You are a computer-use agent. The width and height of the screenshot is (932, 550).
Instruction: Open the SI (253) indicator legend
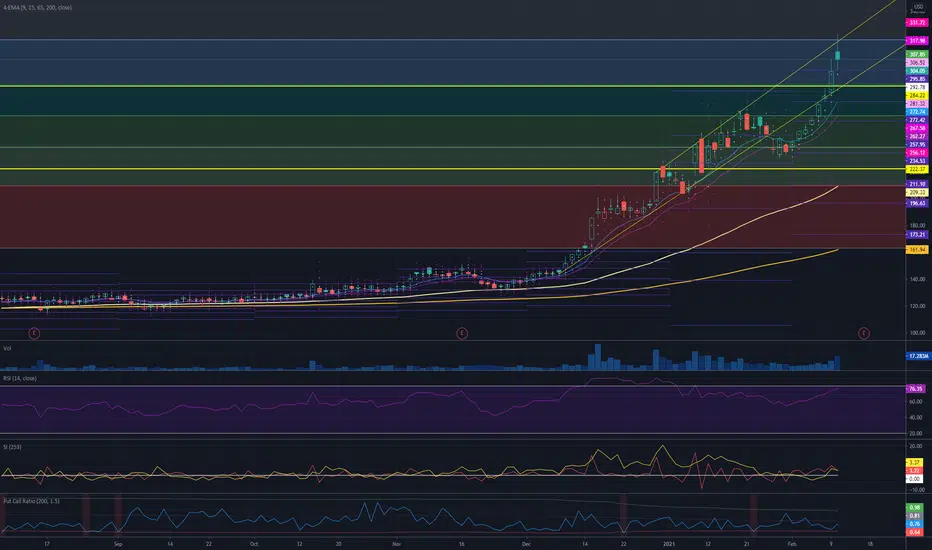point(12,447)
